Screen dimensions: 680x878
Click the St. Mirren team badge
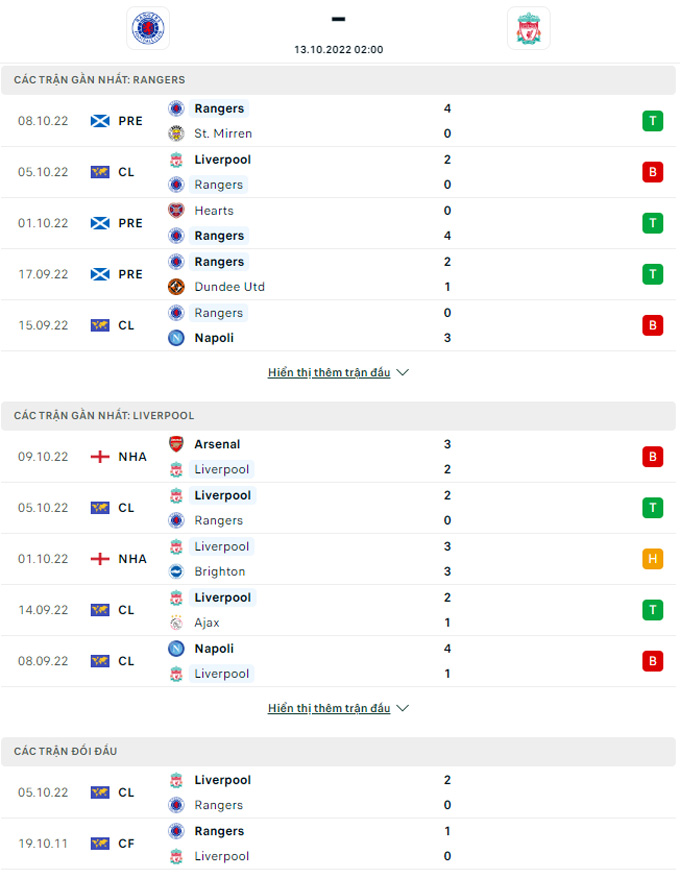pyautogui.click(x=176, y=134)
